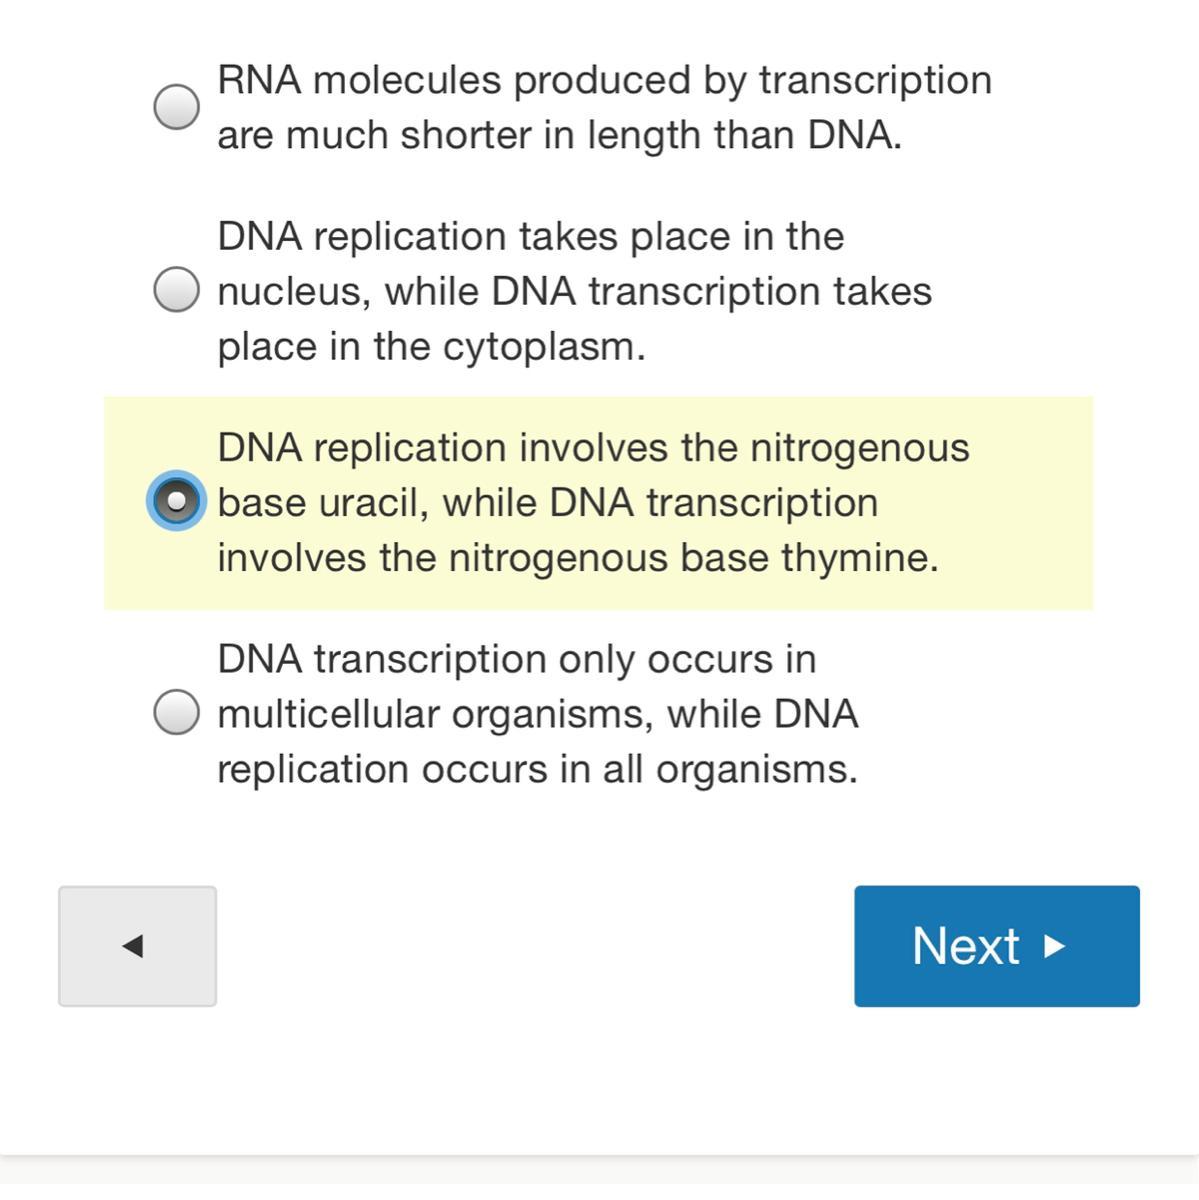Click the right triangle icon beside Next
The width and height of the screenshot is (1199, 1200).
point(1054,946)
